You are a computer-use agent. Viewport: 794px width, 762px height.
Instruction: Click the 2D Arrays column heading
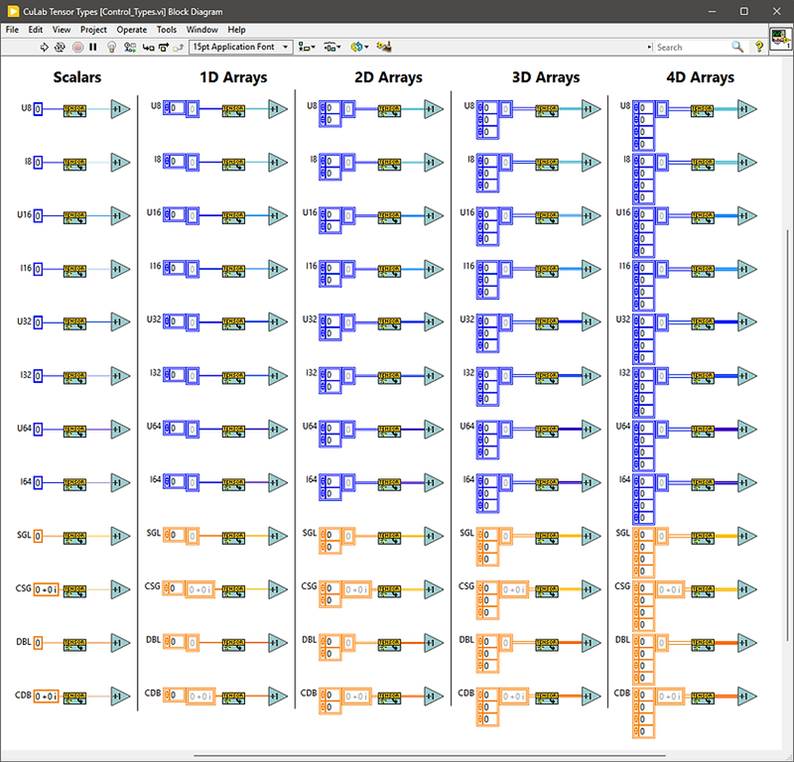pyautogui.click(x=388, y=77)
